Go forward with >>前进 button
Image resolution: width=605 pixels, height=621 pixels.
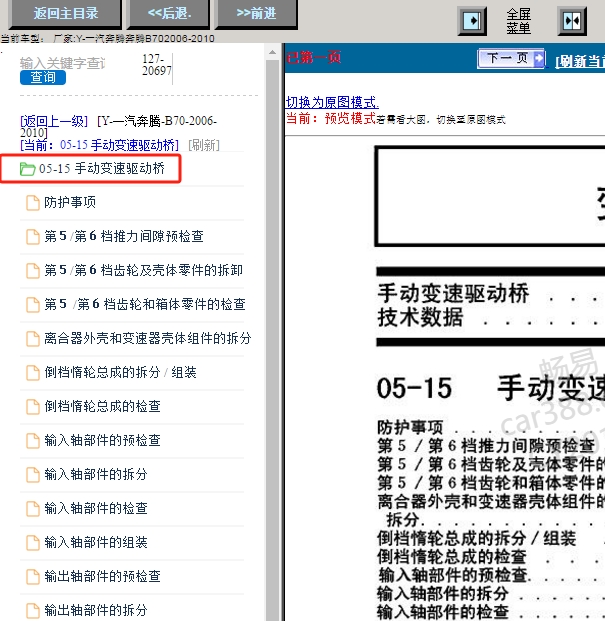pos(256,14)
